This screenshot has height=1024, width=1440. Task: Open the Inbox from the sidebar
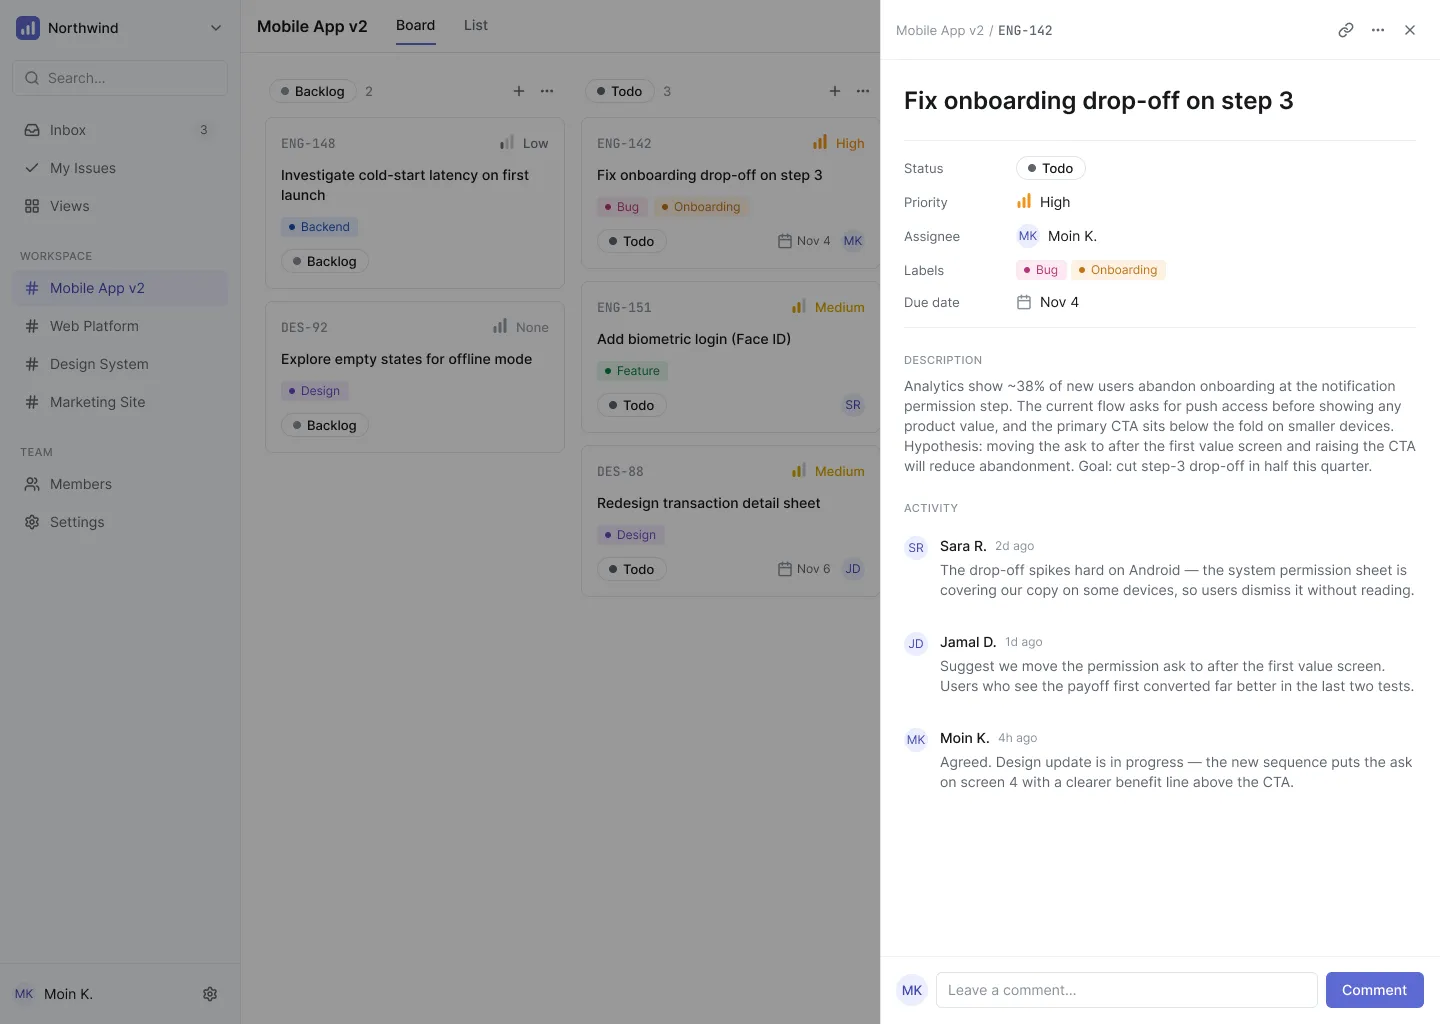(120, 130)
